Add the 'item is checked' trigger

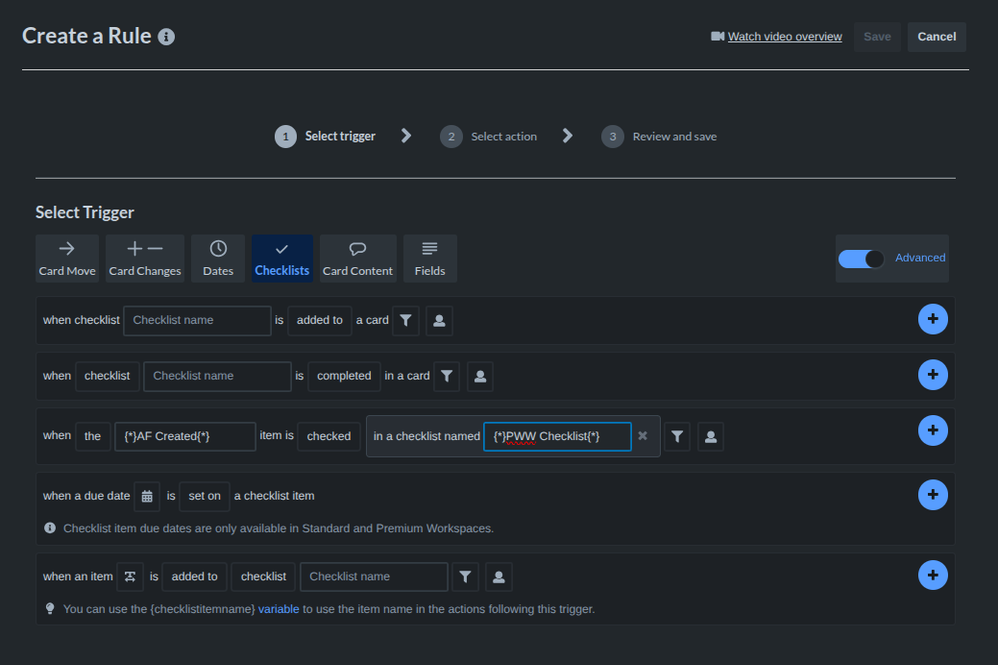(932, 430)
